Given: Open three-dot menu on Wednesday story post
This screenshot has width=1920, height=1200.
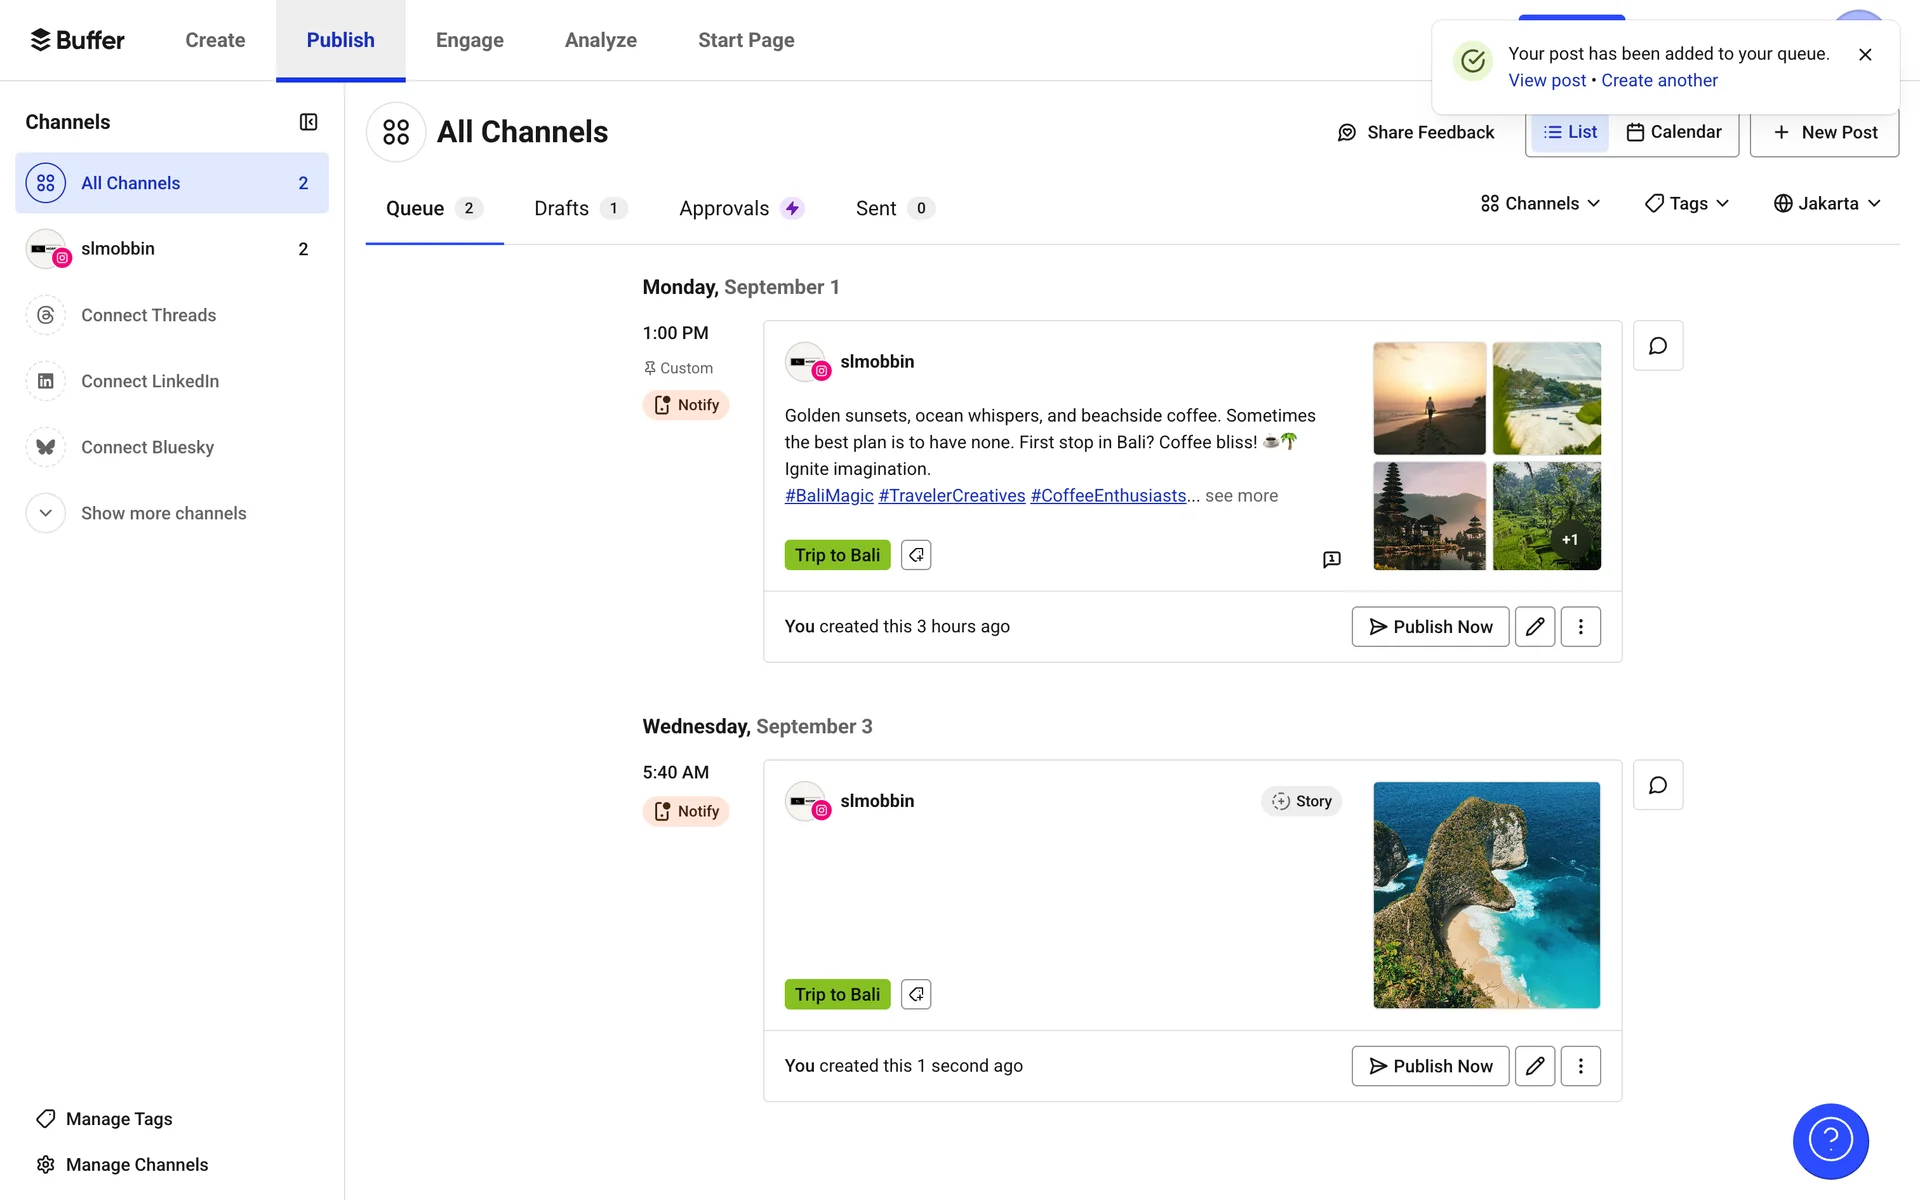Looking at the screenshot, I should pos(1580,1066).
